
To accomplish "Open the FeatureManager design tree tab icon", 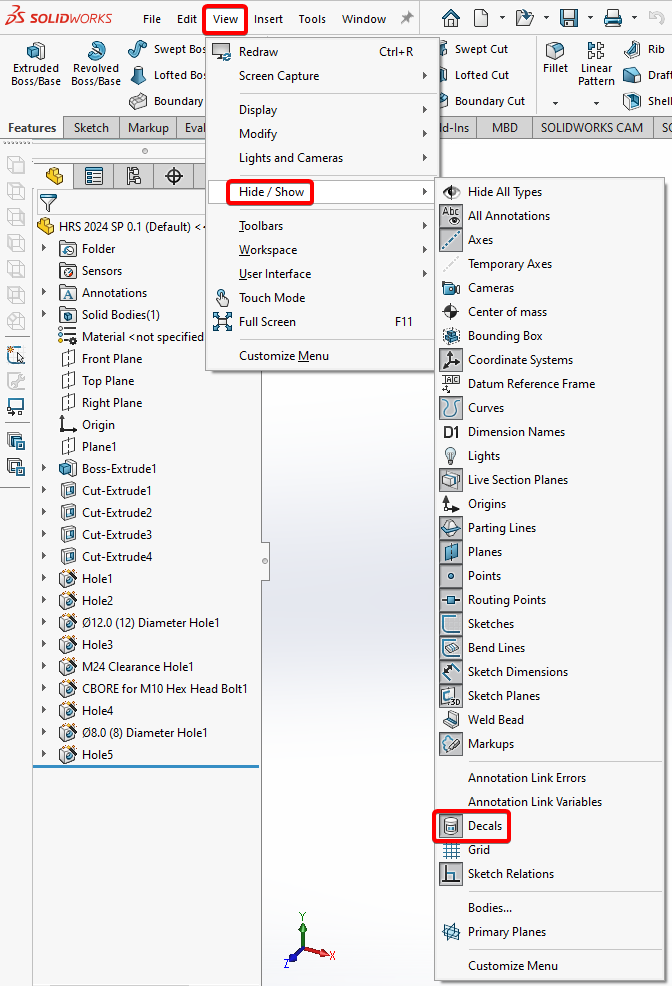I will coord(54,176).
